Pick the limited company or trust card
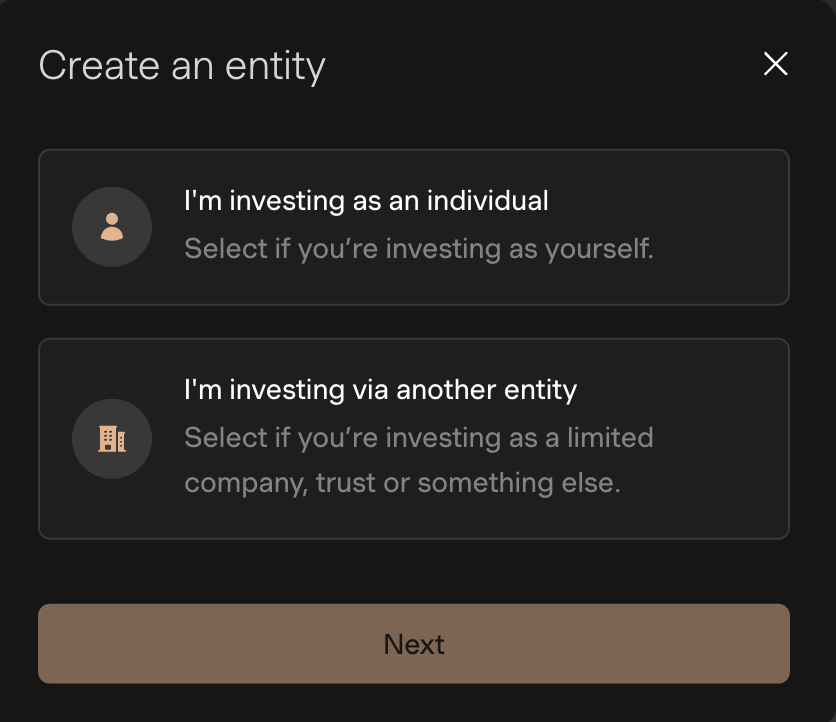This screenshot has width=836, height=722. [414, 439]
